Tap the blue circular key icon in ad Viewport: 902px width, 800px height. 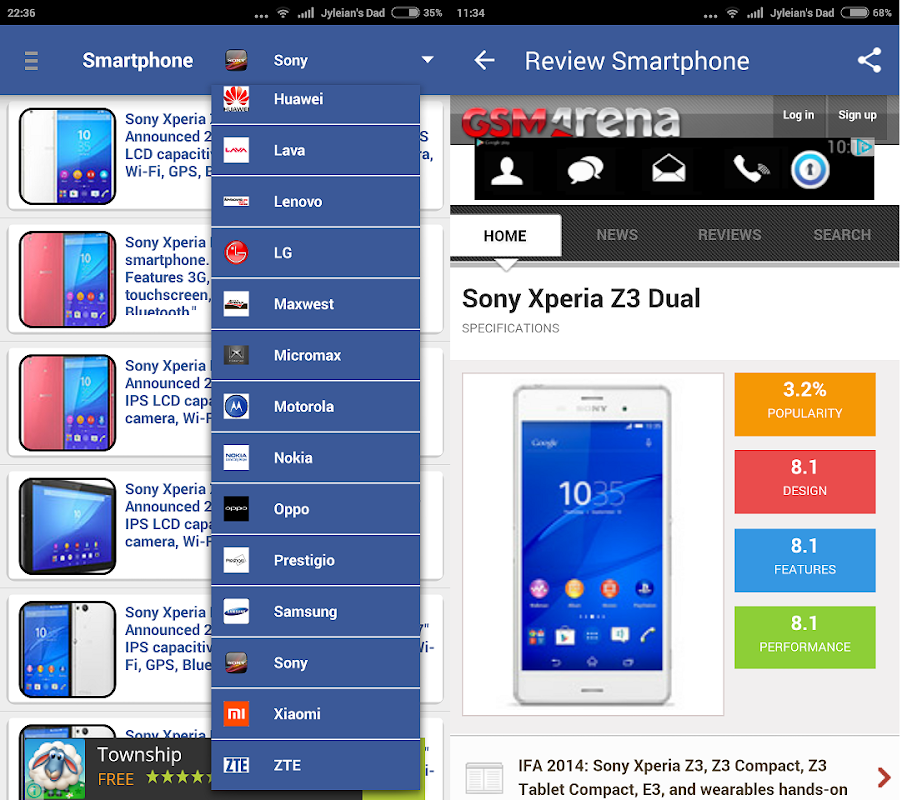coord(810,170)
